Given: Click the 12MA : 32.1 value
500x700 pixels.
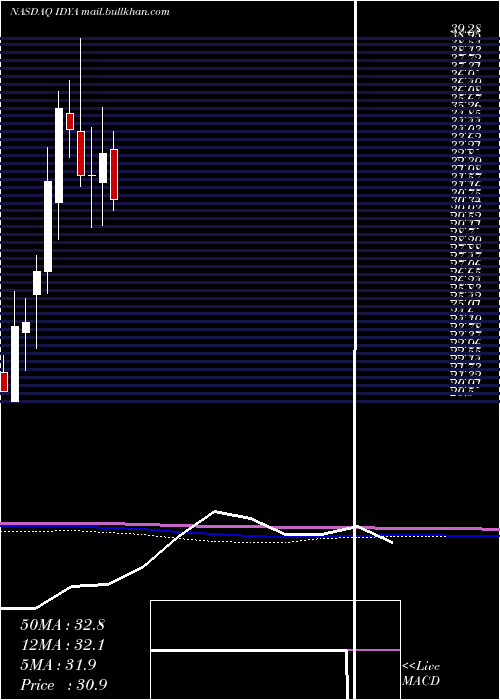Looking at the screenshot, I should [x=62, y=645].
